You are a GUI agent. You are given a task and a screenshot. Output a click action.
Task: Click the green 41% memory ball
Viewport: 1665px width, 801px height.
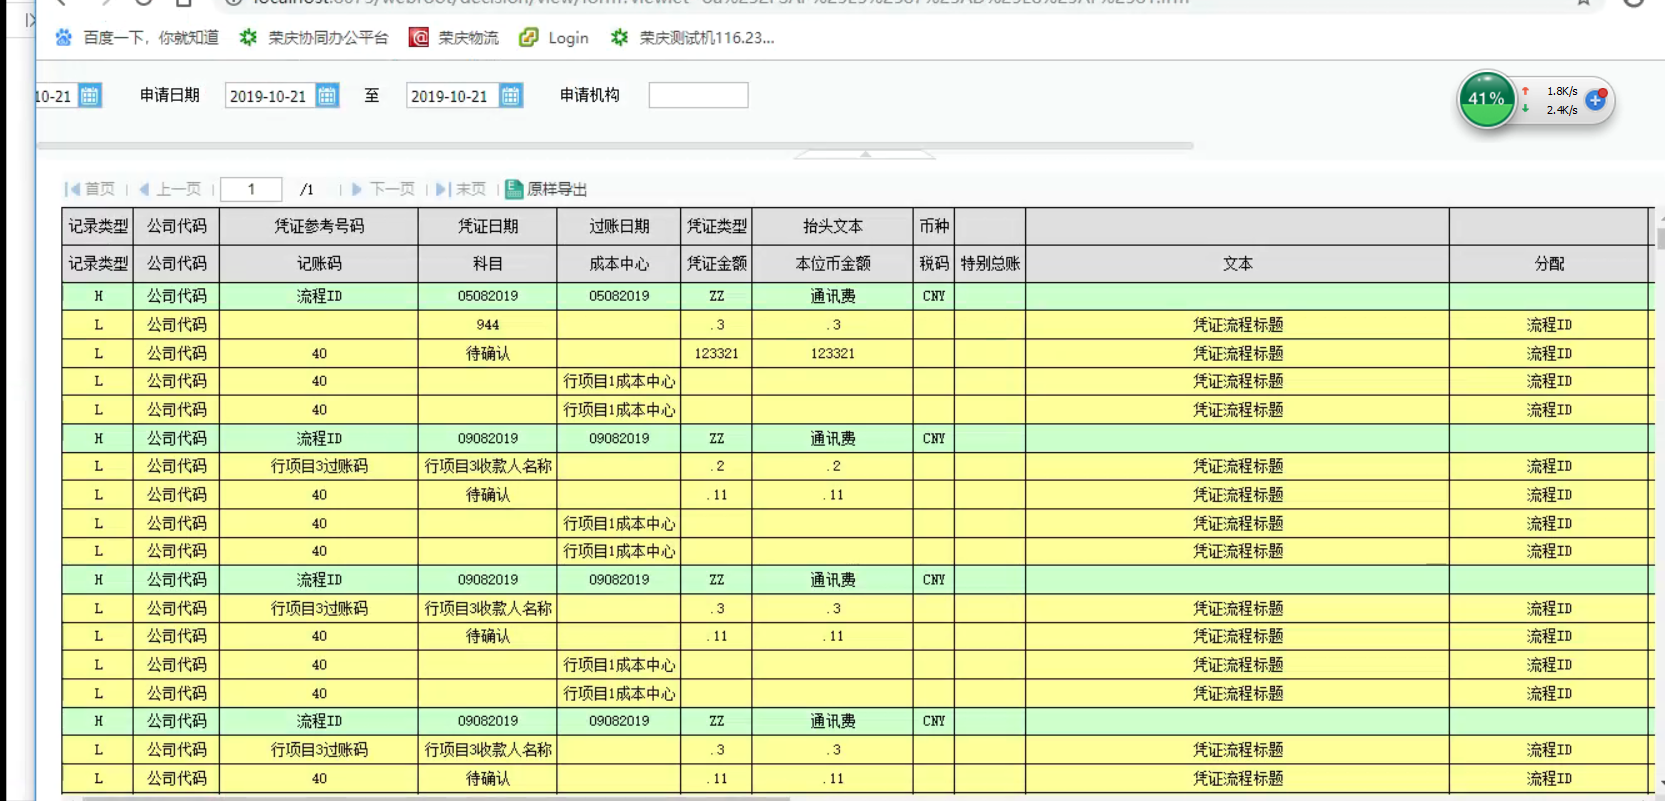click(x=1486, y=99)
